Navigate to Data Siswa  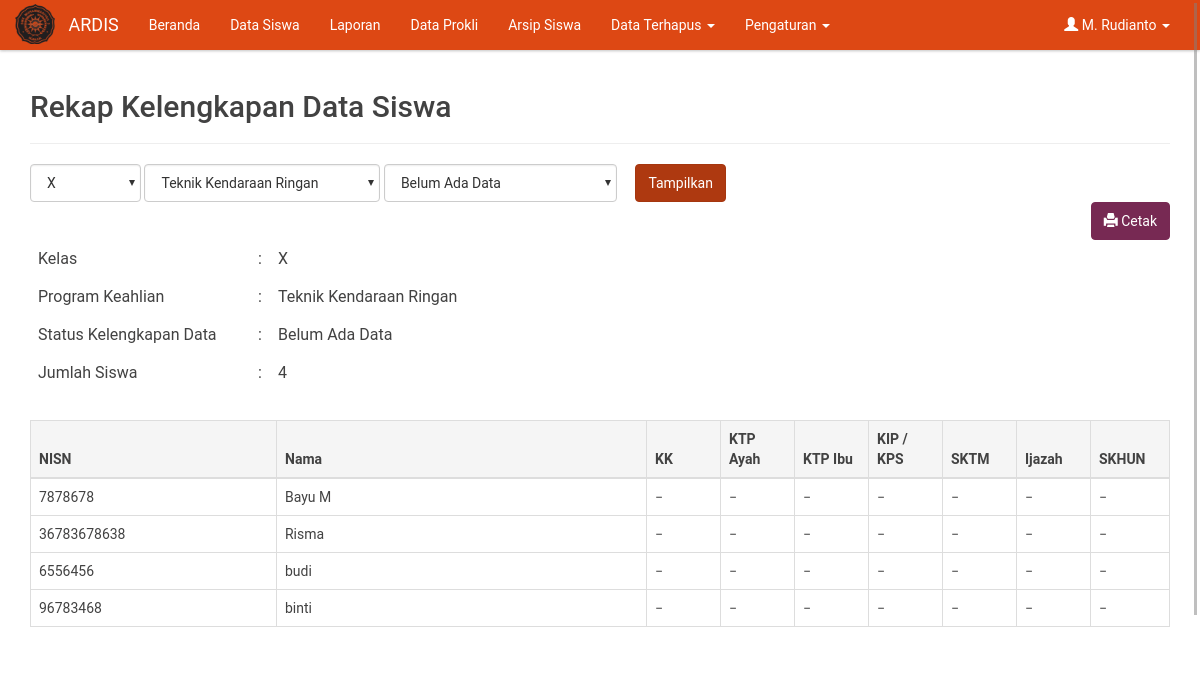[x=264, y=25]
